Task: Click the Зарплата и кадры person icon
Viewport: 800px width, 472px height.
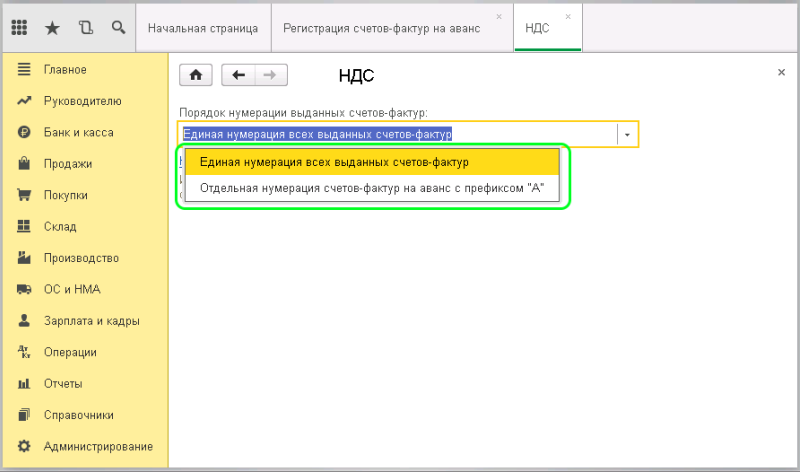Action: 24,320
